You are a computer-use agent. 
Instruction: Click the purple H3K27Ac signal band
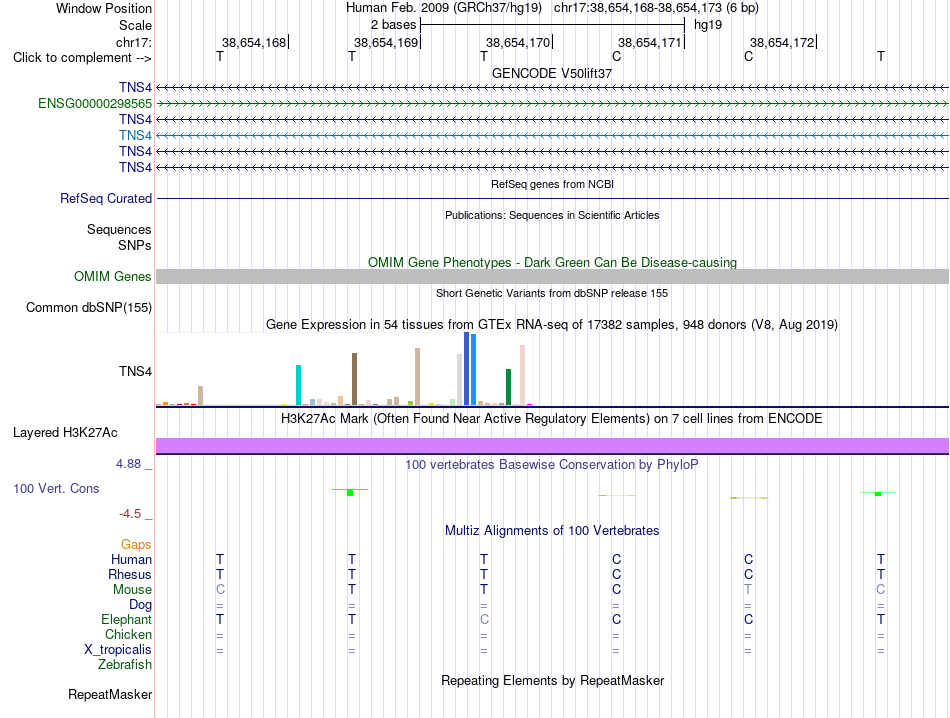coord(552,445)
